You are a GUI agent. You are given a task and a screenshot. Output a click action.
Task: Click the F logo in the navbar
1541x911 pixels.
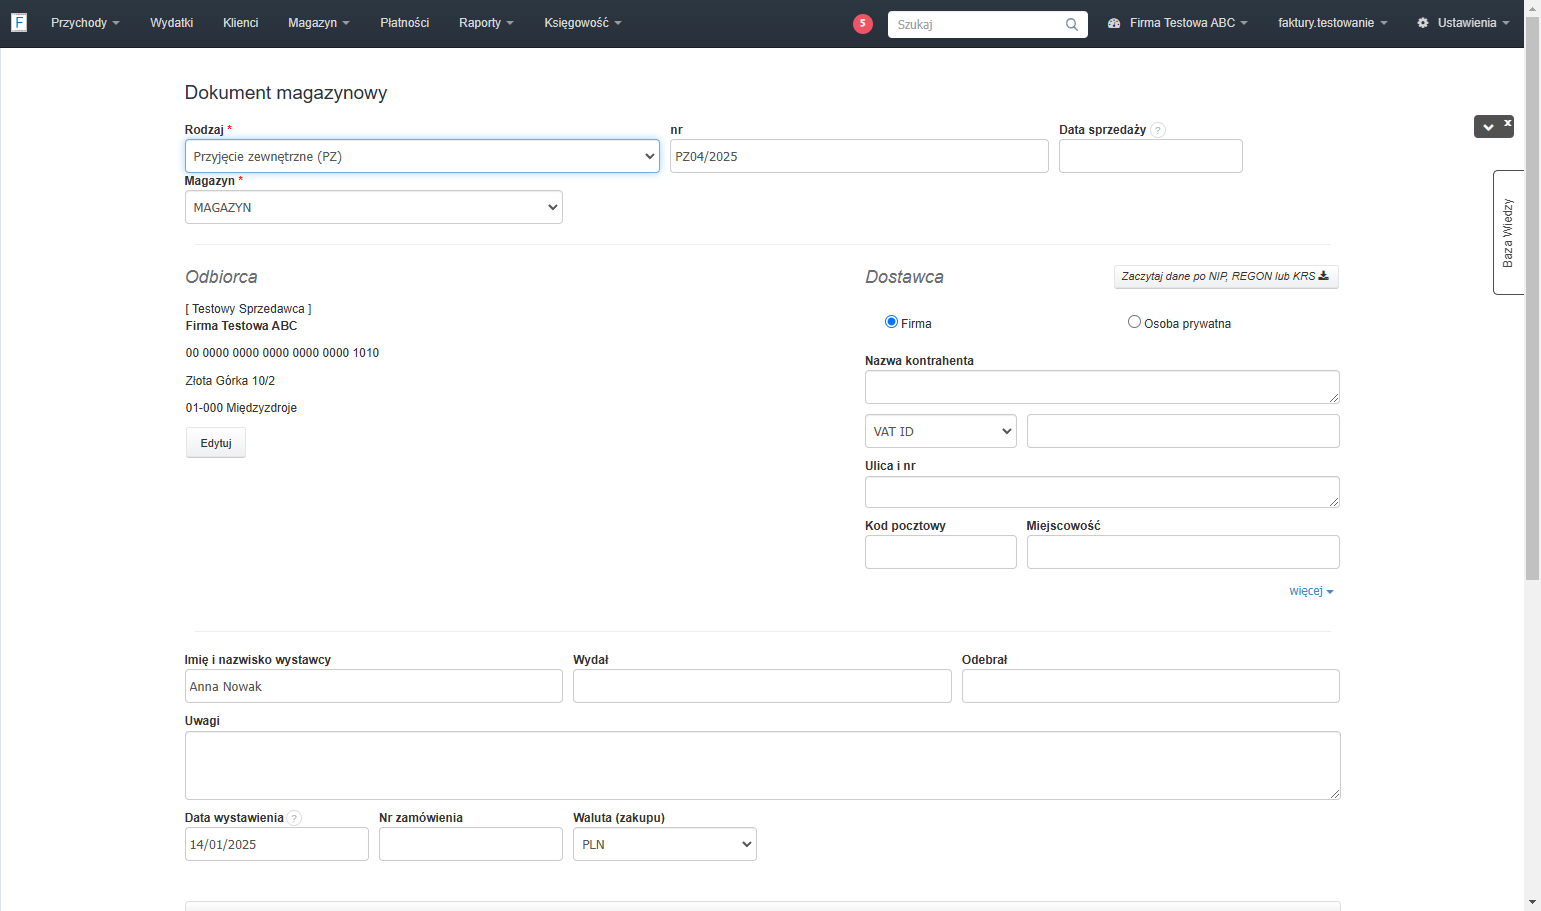pos(19,22)
